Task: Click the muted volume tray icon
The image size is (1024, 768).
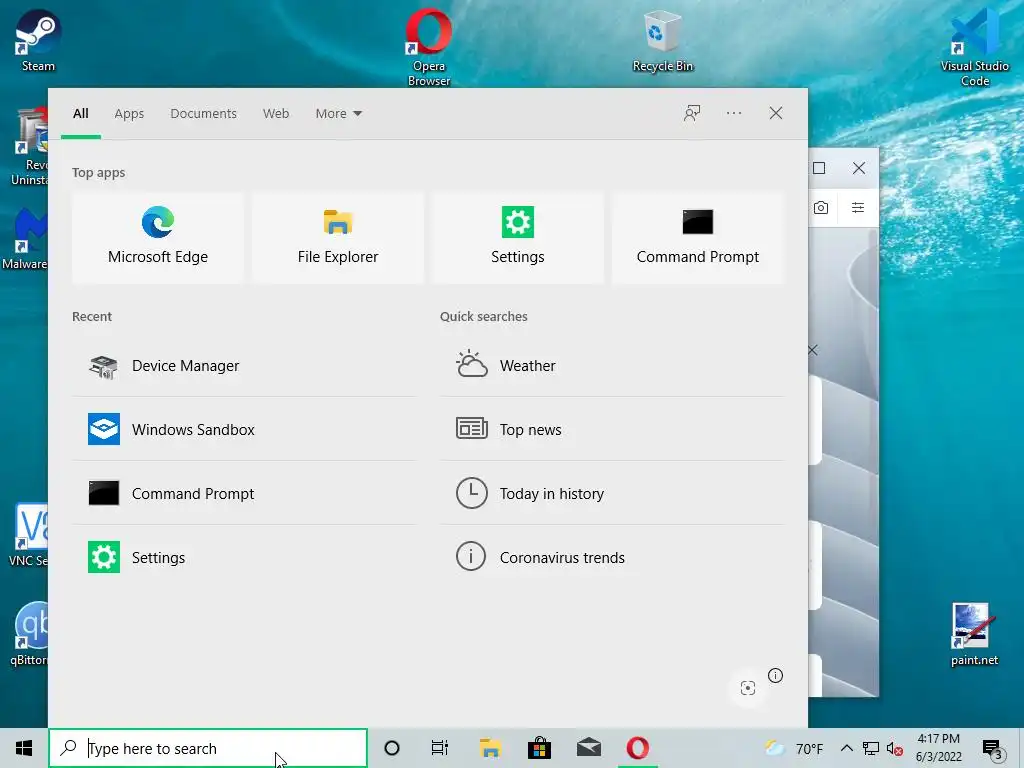Action: [894, 748]
